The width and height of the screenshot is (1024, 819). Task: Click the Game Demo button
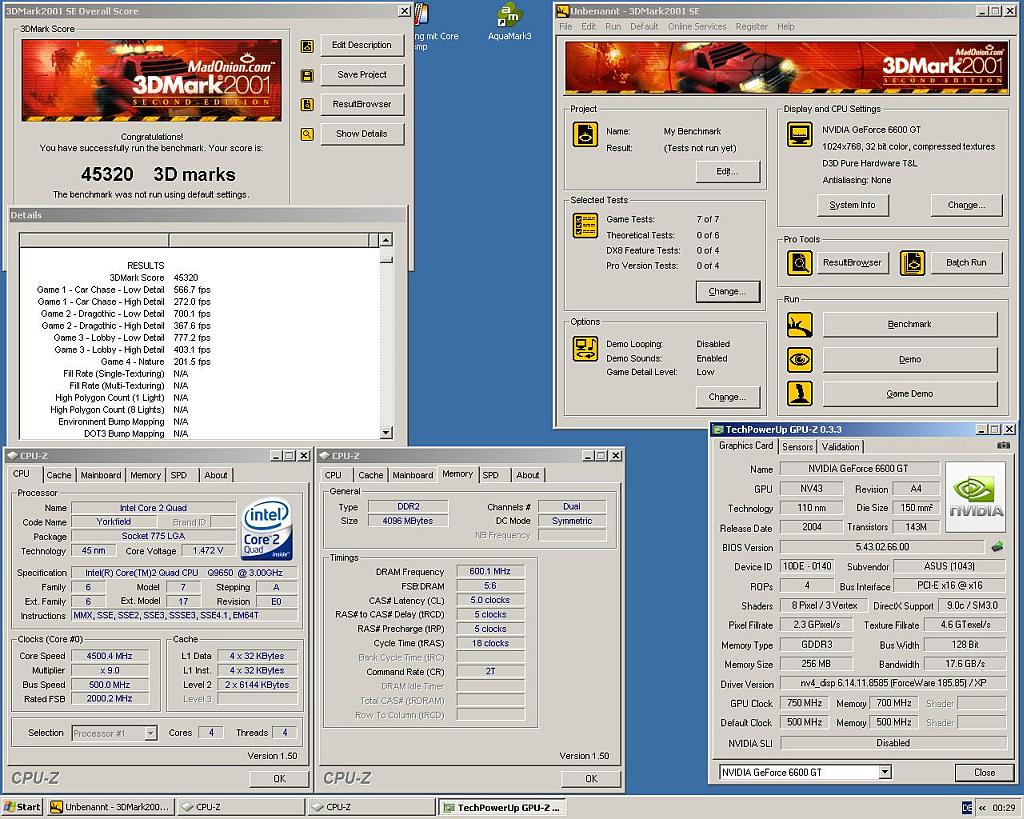coord(910,394)
